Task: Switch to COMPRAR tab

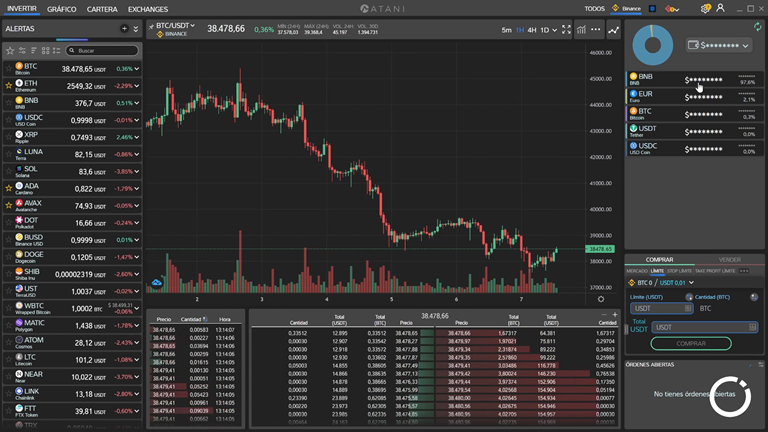Action: (659, 260)
